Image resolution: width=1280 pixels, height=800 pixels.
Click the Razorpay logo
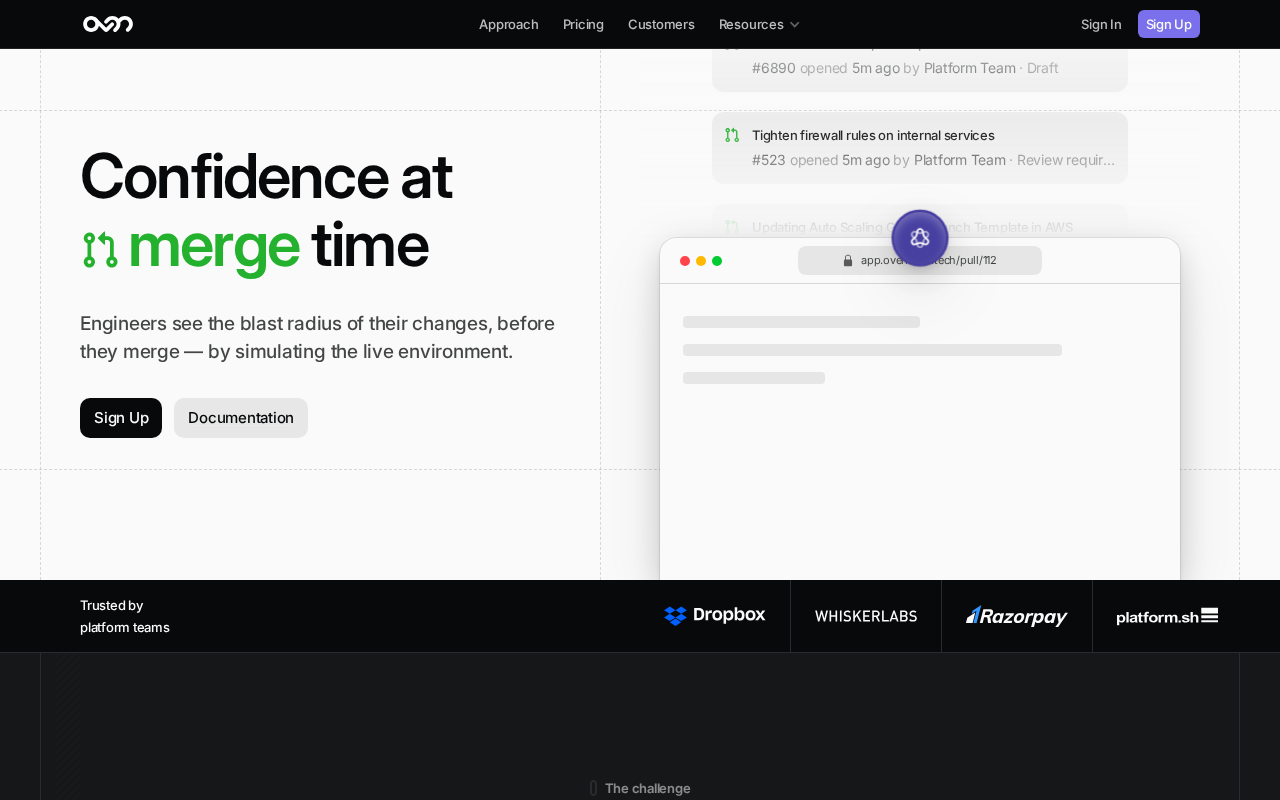pyautogui.click(x=1017, y=616)
